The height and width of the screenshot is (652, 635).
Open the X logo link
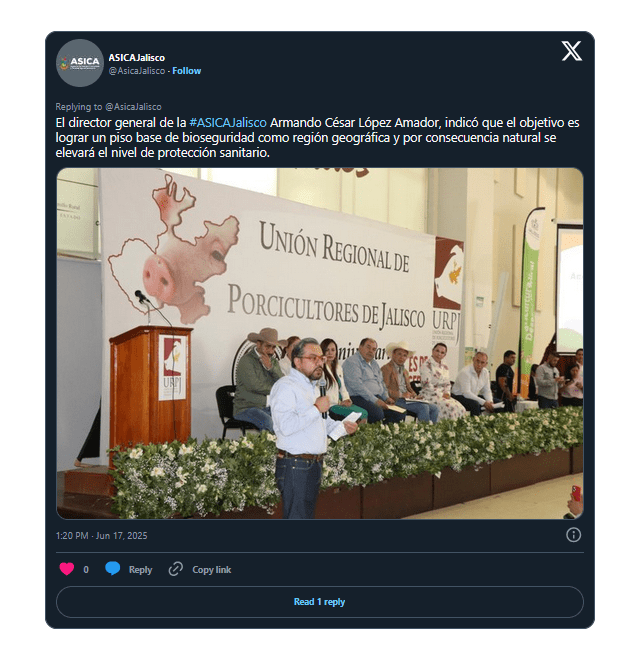click(x=571, y=51)
